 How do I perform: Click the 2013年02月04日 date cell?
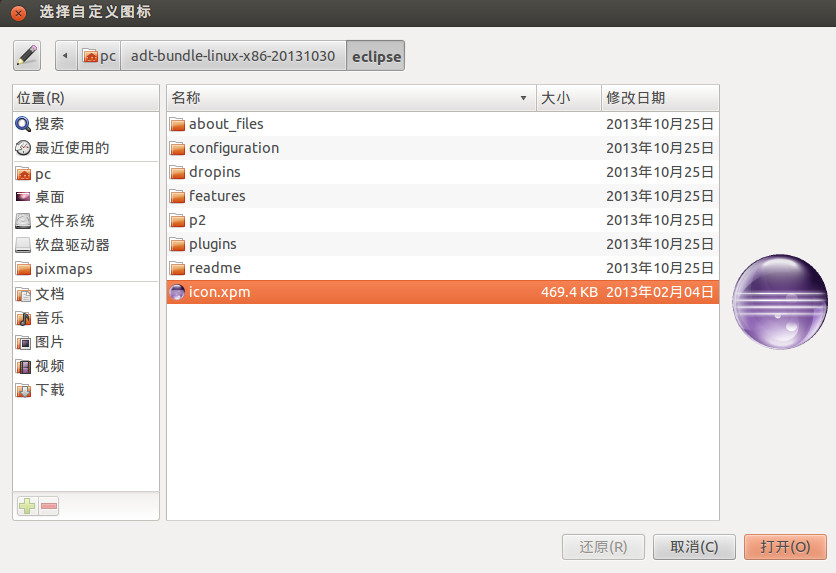click(x=660, y=292)
